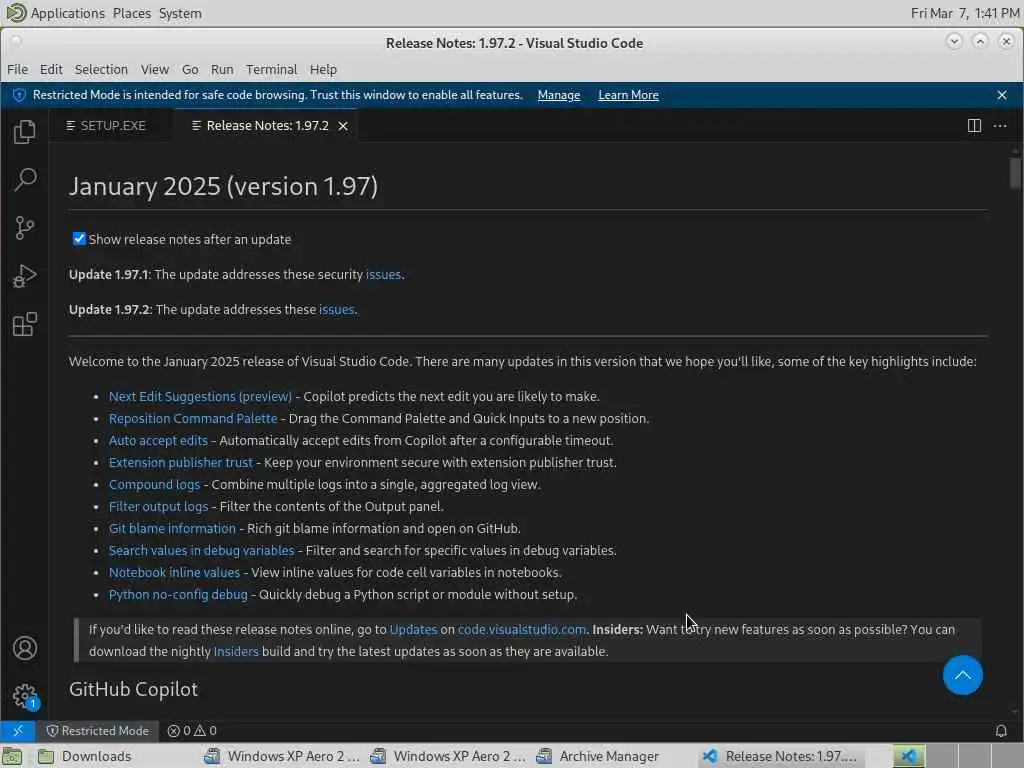The height and width of the screenshot is (768, 1024).
Task: Open the Applications menu in top panel
Action: 67,13
